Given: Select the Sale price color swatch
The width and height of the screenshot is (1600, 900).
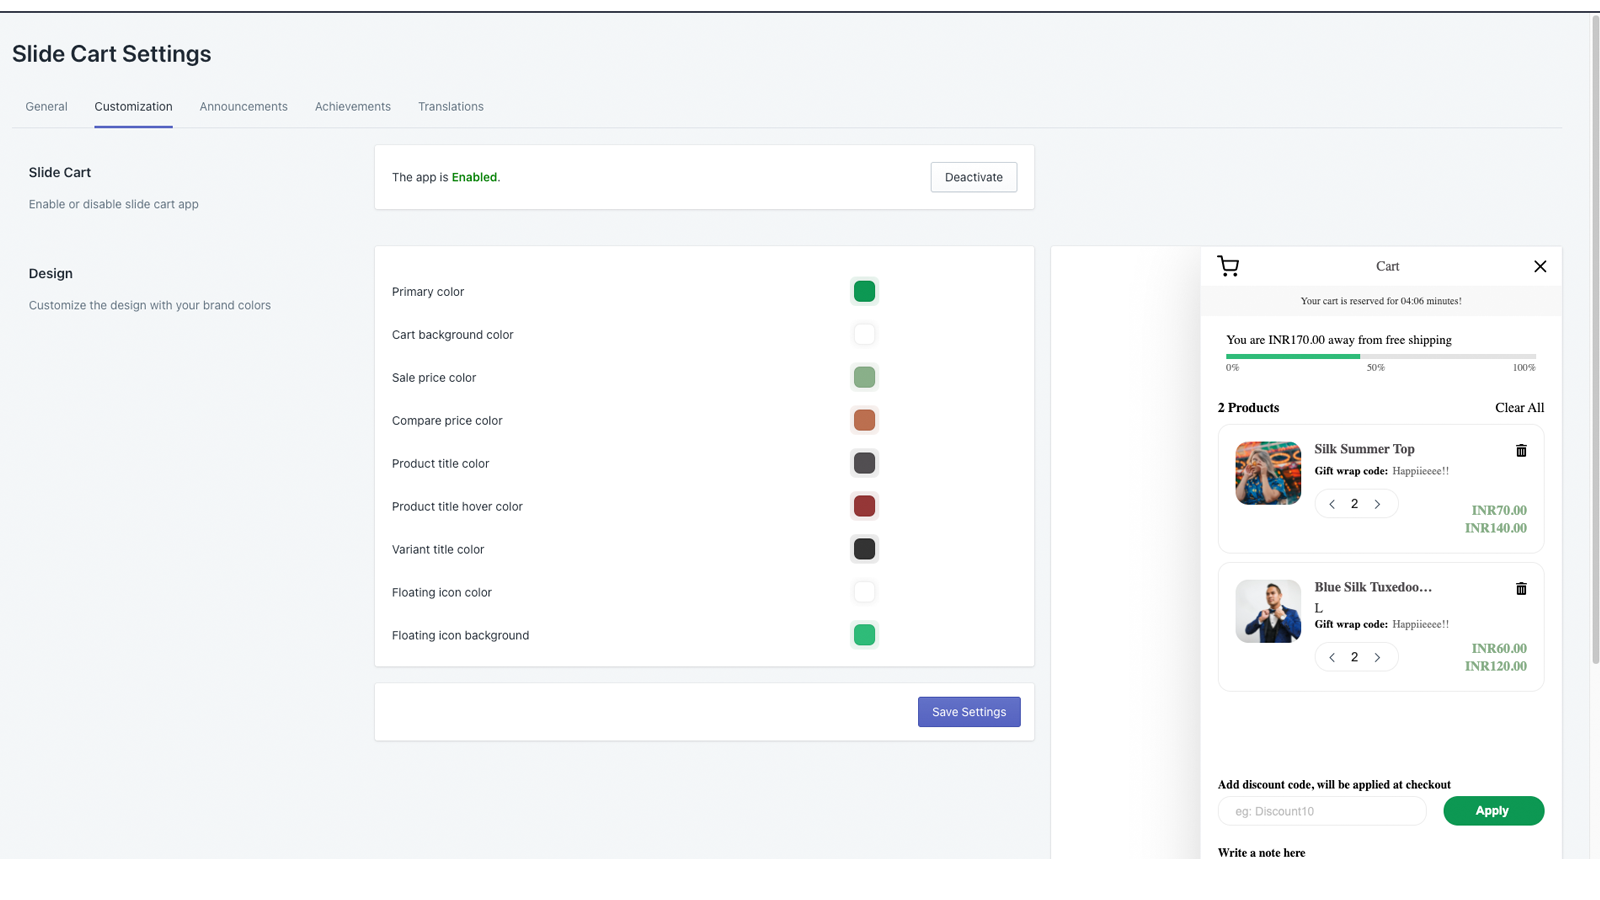Looking at the screenshot, I should tap(864, 377).
